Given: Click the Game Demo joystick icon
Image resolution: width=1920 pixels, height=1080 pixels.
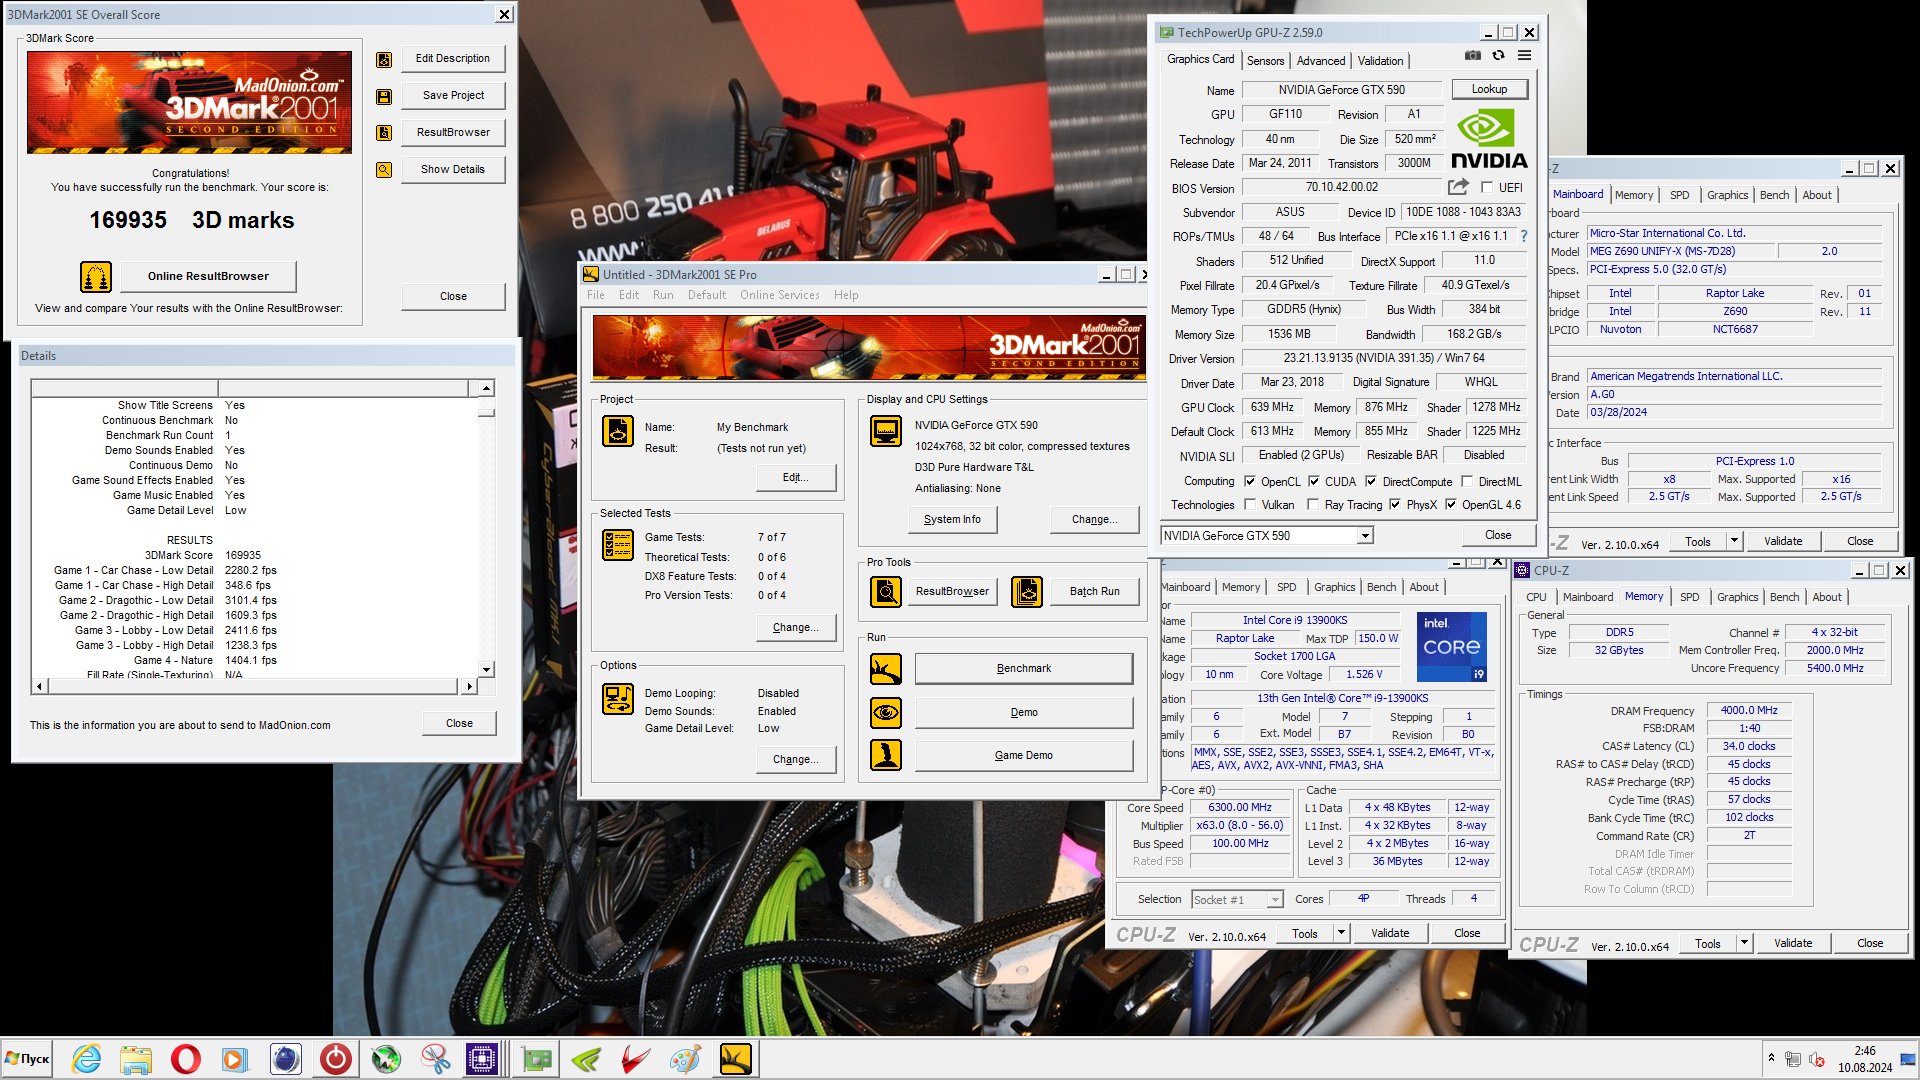Looking at the screenshot, I should (886, 755).
